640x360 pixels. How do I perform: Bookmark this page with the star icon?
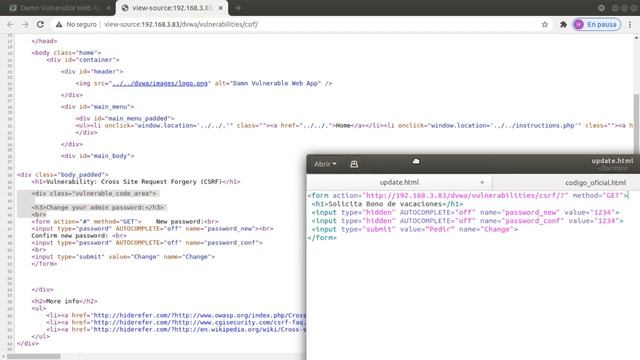tap(544, 24)
